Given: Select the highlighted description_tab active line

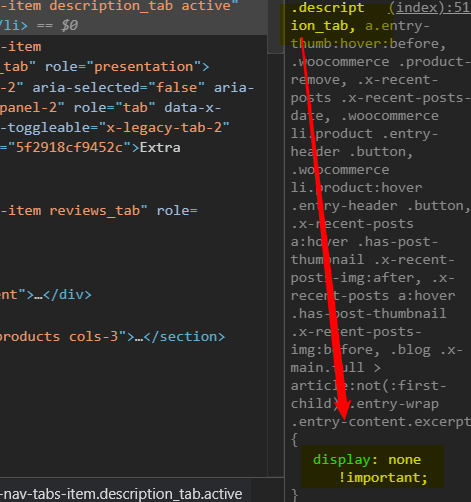Looking at the screenshot, I should pyautogui.click(x=133, y=6).
